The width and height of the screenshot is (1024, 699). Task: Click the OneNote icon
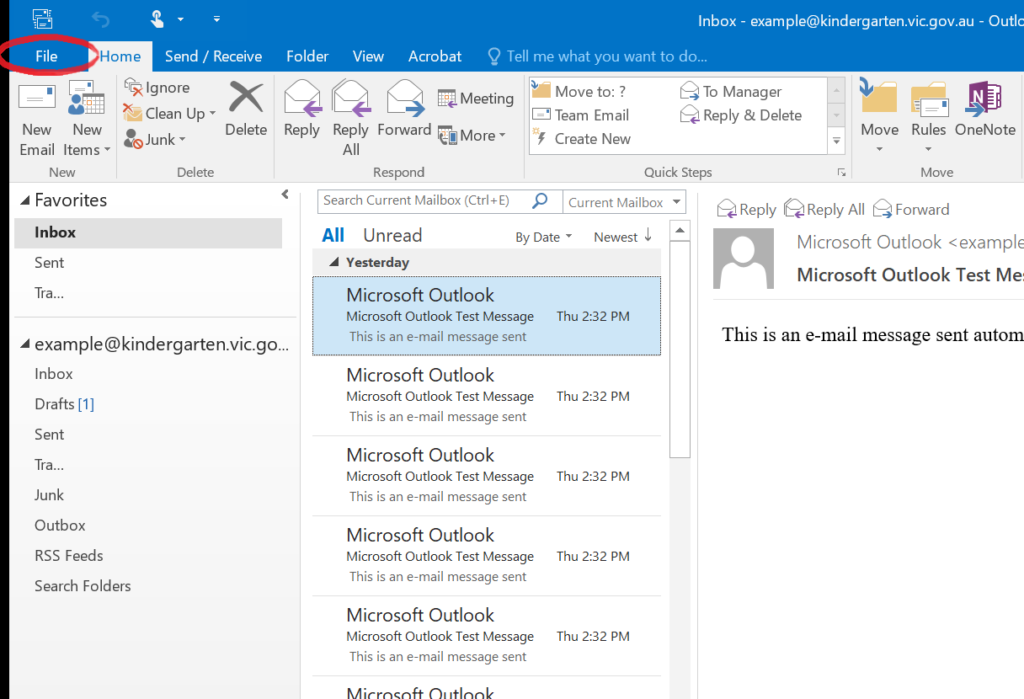coord(984,98)
